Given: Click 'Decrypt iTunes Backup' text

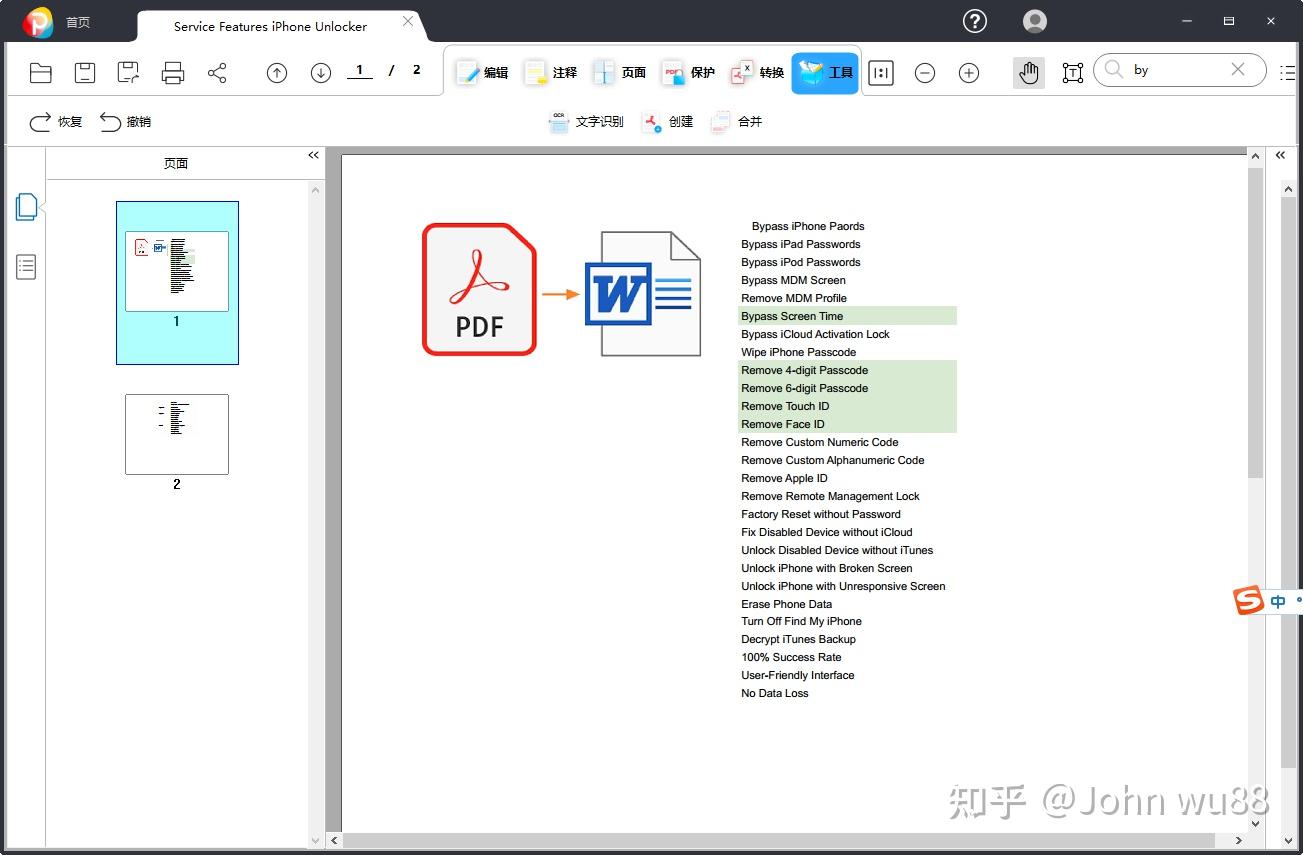Looking at the screenshot, I should [x=798, y=639].
